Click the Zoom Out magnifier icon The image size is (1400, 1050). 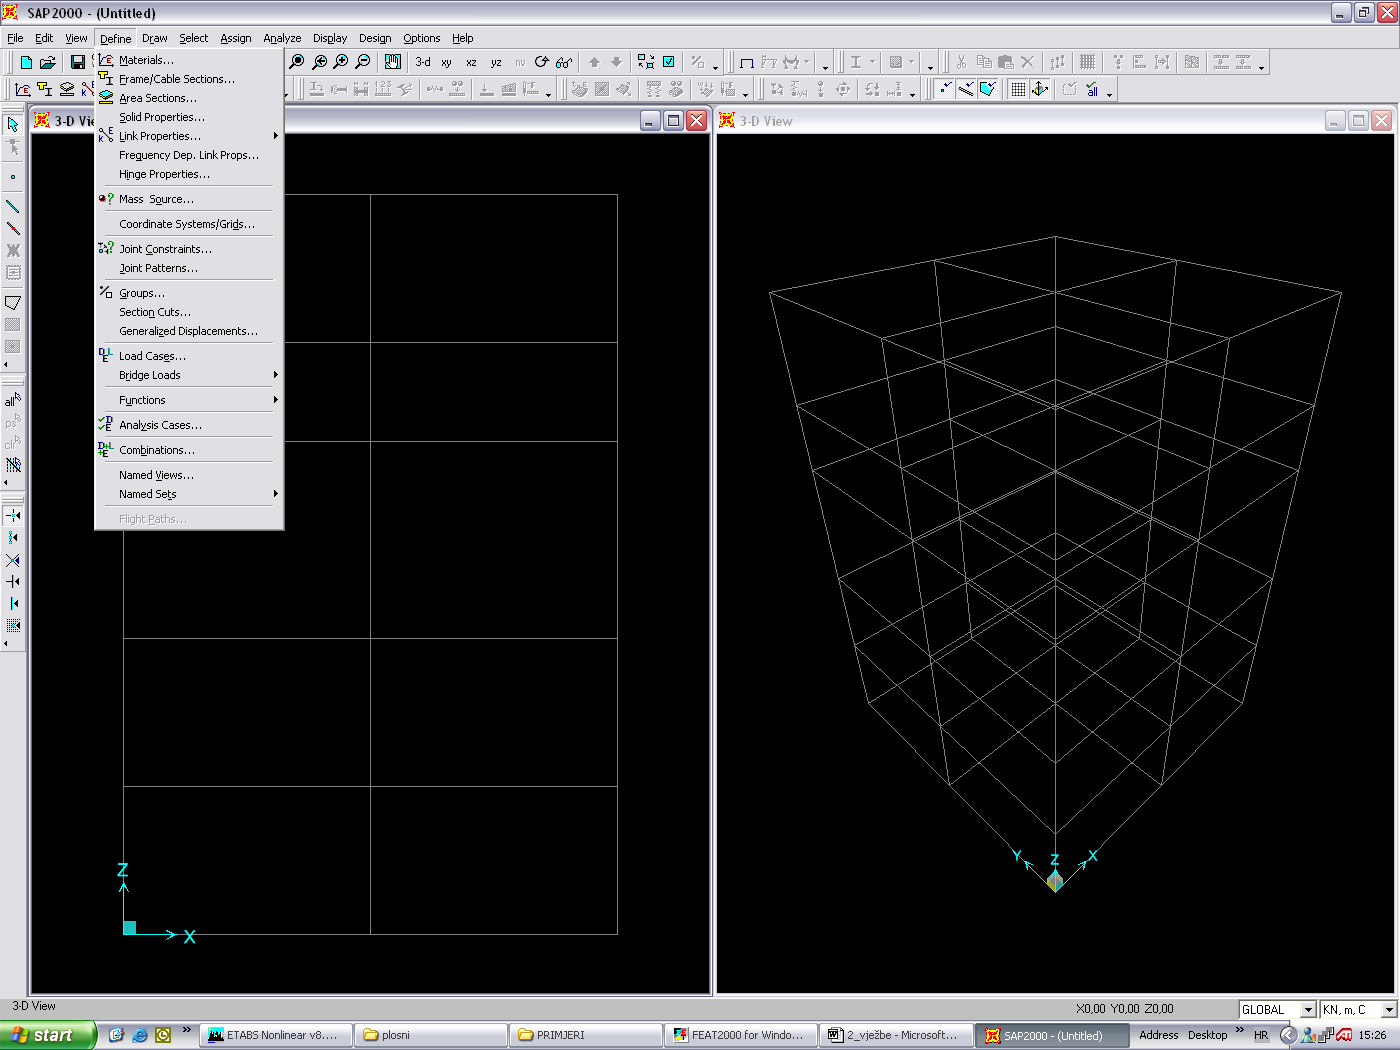coord(363,62)
